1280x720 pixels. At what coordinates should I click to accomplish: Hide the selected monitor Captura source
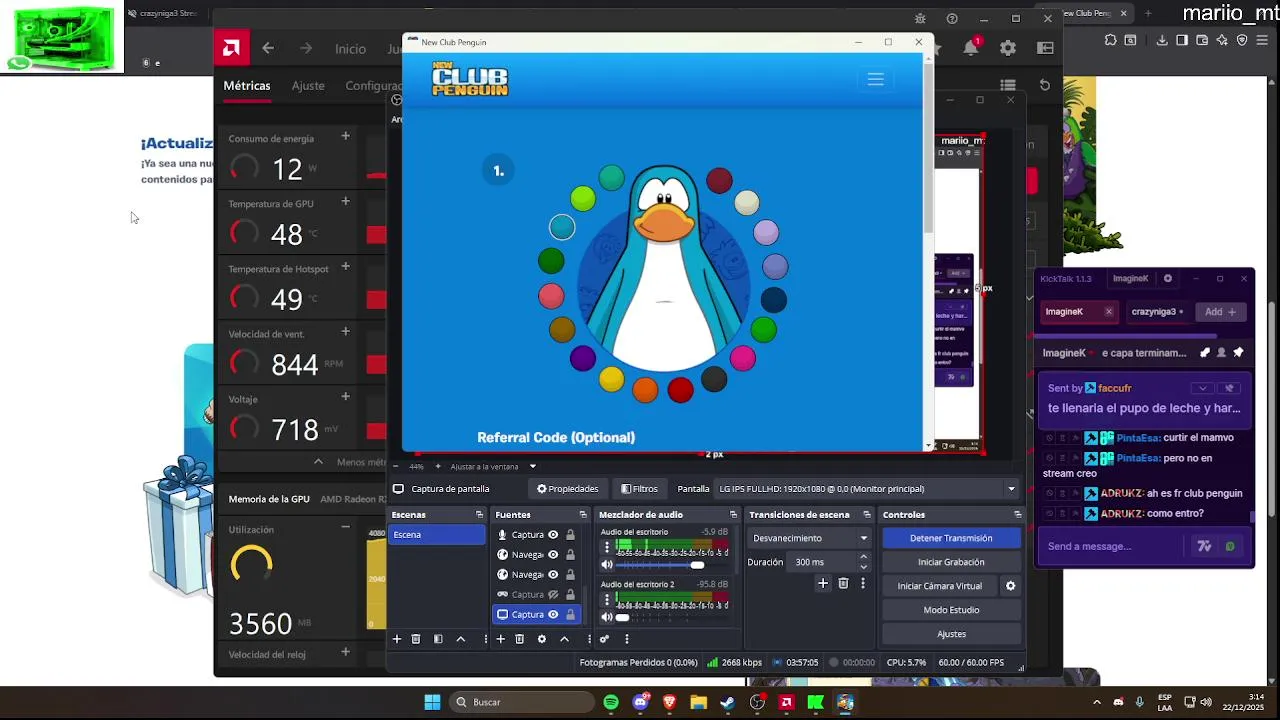pyautogui.click(x=553, y=615)
